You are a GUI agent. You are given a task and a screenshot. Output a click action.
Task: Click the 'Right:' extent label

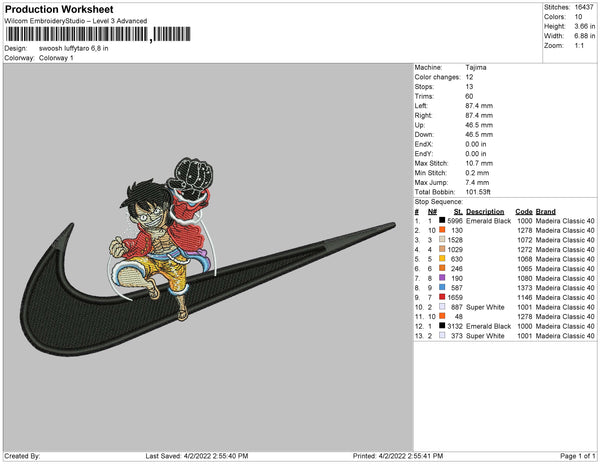[x=423, y=116]
